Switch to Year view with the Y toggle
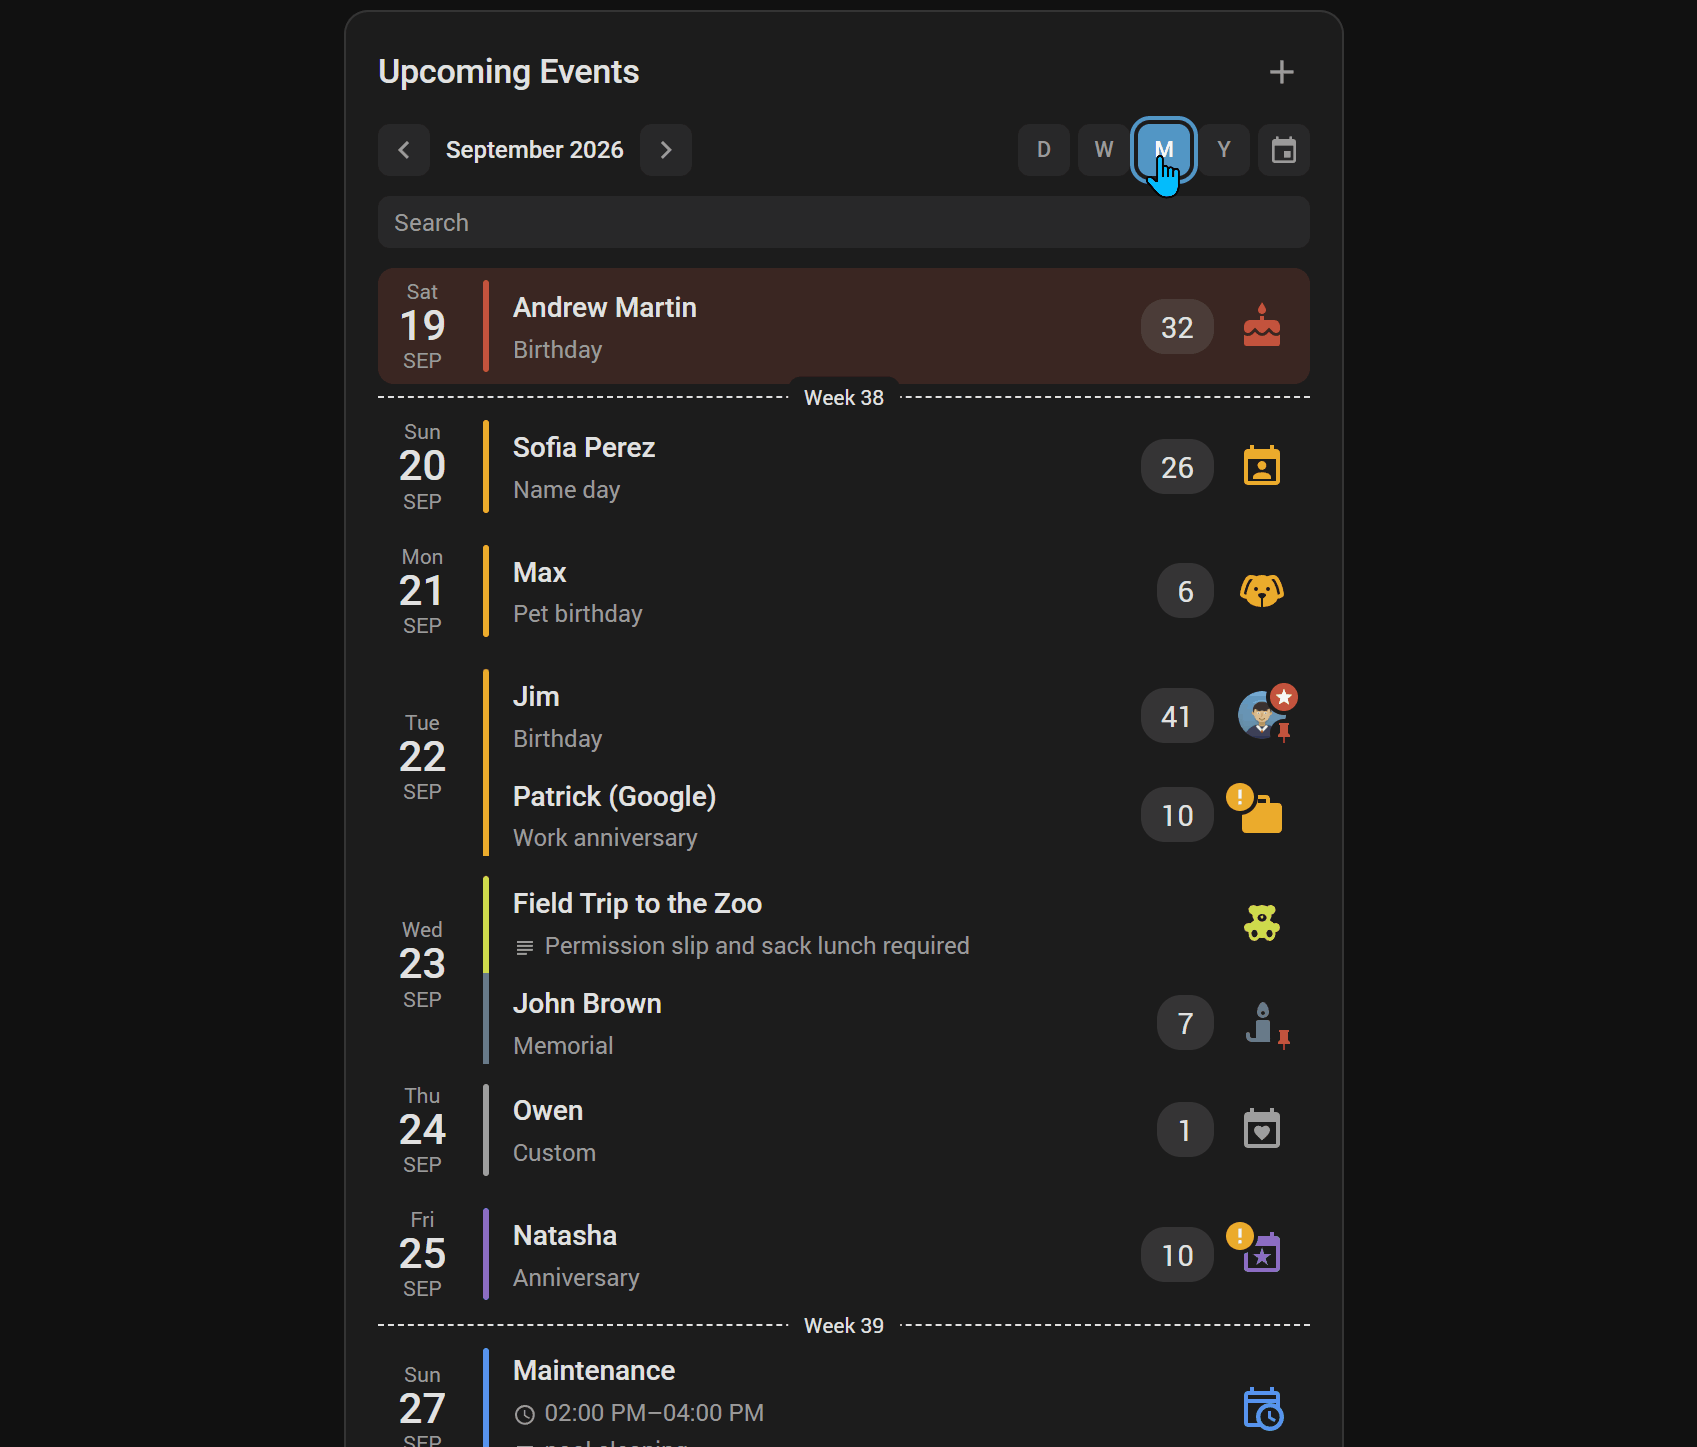Screen dimensions: 1697x1447 coord(1224,150)
